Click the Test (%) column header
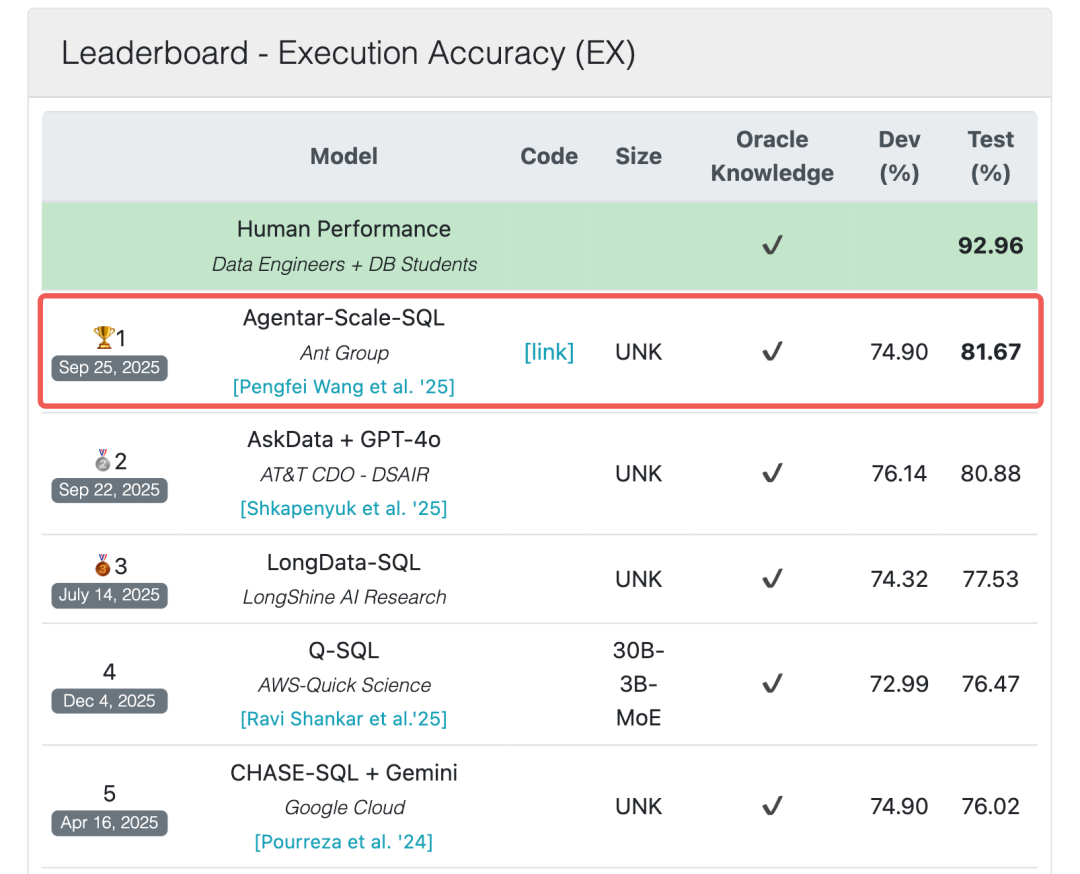The image size is (1080, 874). [x=990, y=156]
